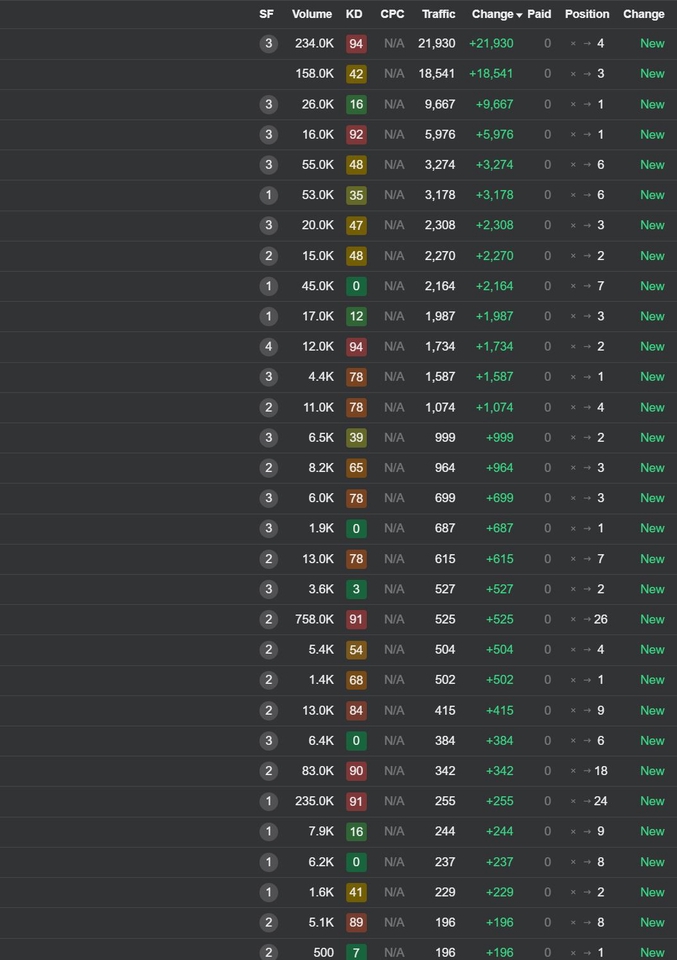Image resolution: width=677 pixels, height=960 pixels.
Task: Click the position 26 cell
Action: point(600,619)
